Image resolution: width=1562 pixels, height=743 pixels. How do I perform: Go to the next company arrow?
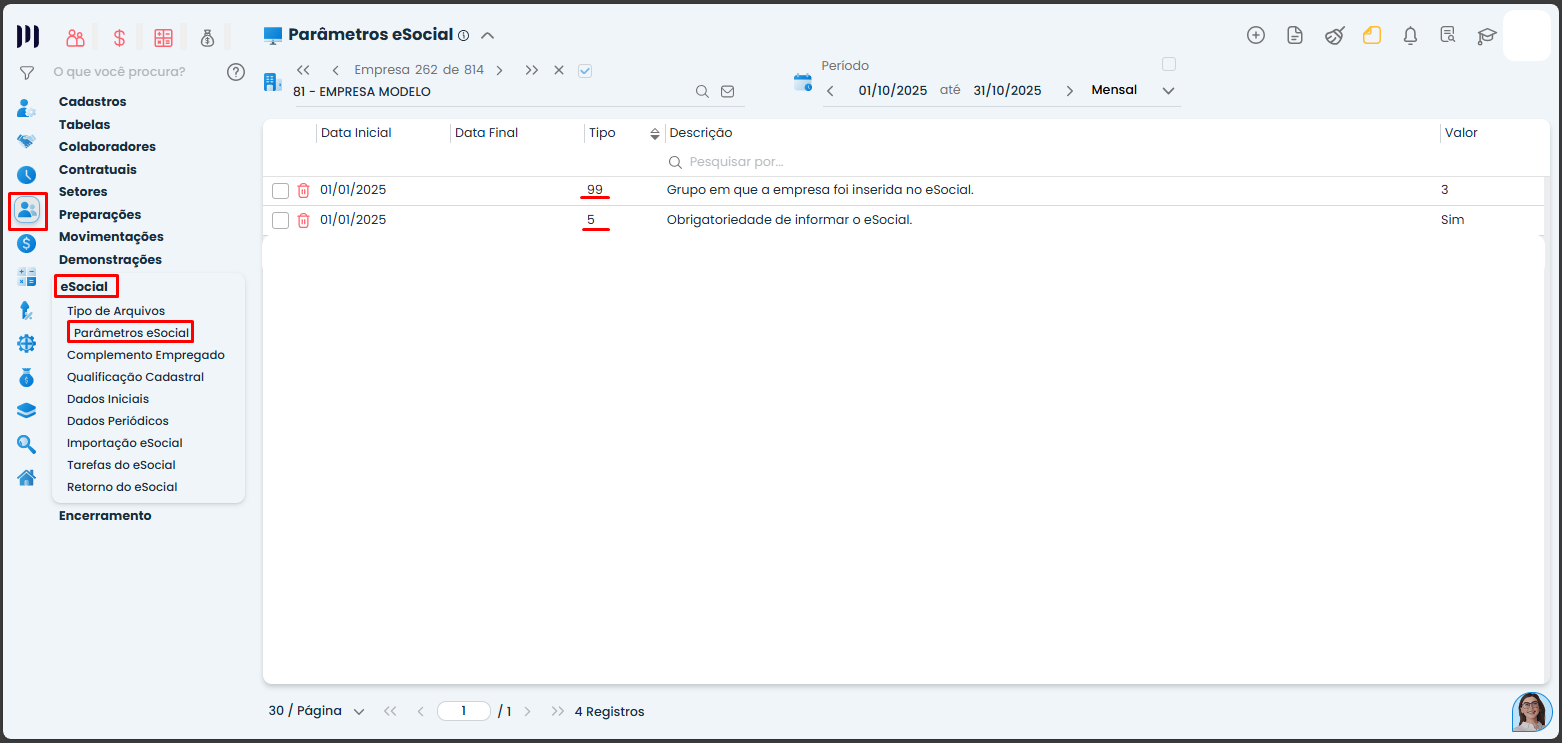[x=499, y=70]
